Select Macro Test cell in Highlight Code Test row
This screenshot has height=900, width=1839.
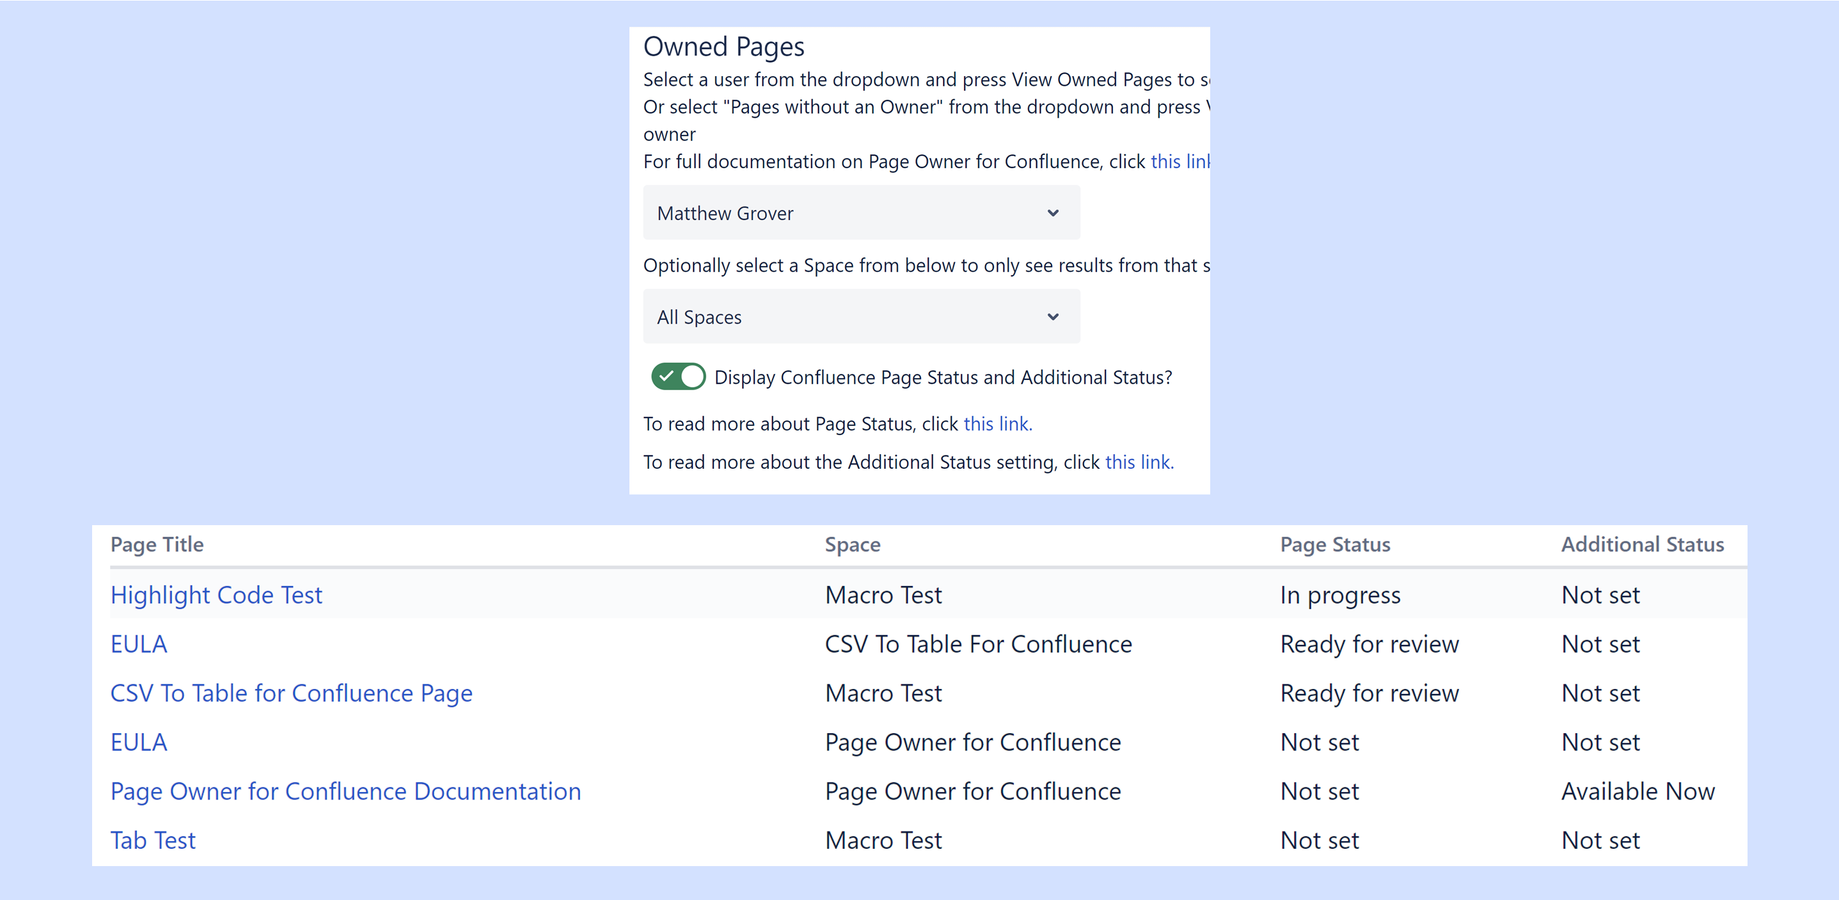[883, 594]
